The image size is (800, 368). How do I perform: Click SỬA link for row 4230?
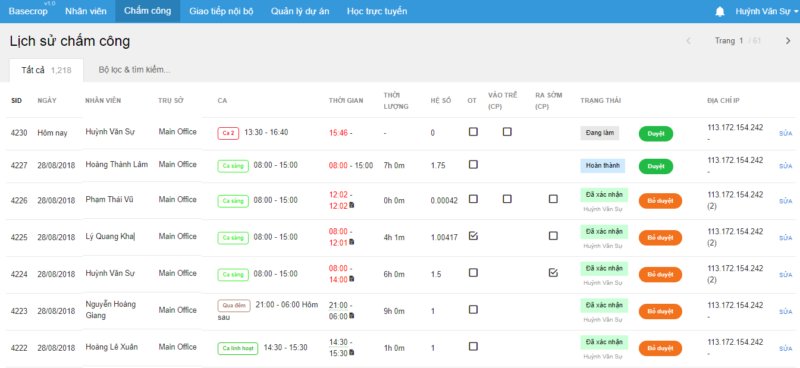(x=786, y=134)
